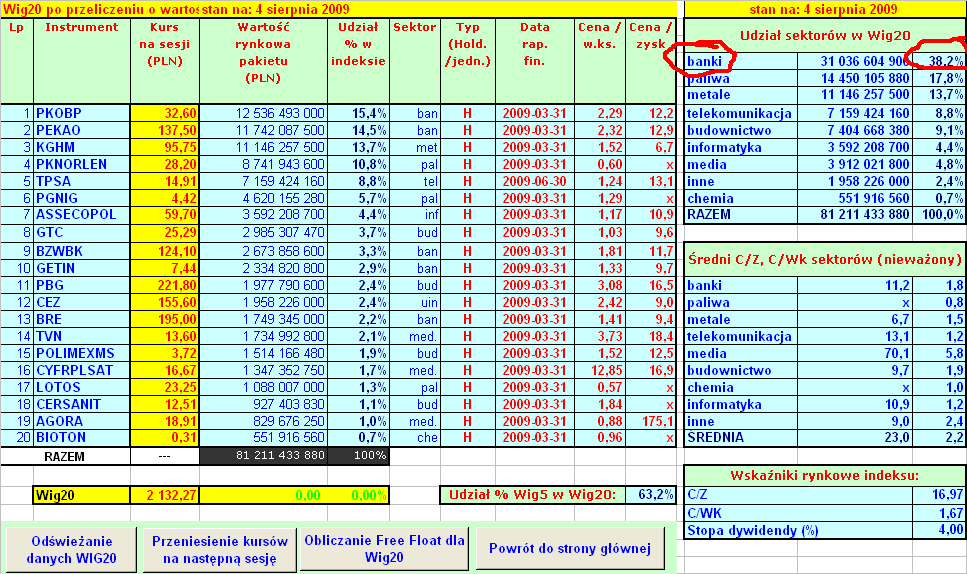Click the KGHM price cell 95,75
This screenshot has width=967, height=574.
pos(165,147)
